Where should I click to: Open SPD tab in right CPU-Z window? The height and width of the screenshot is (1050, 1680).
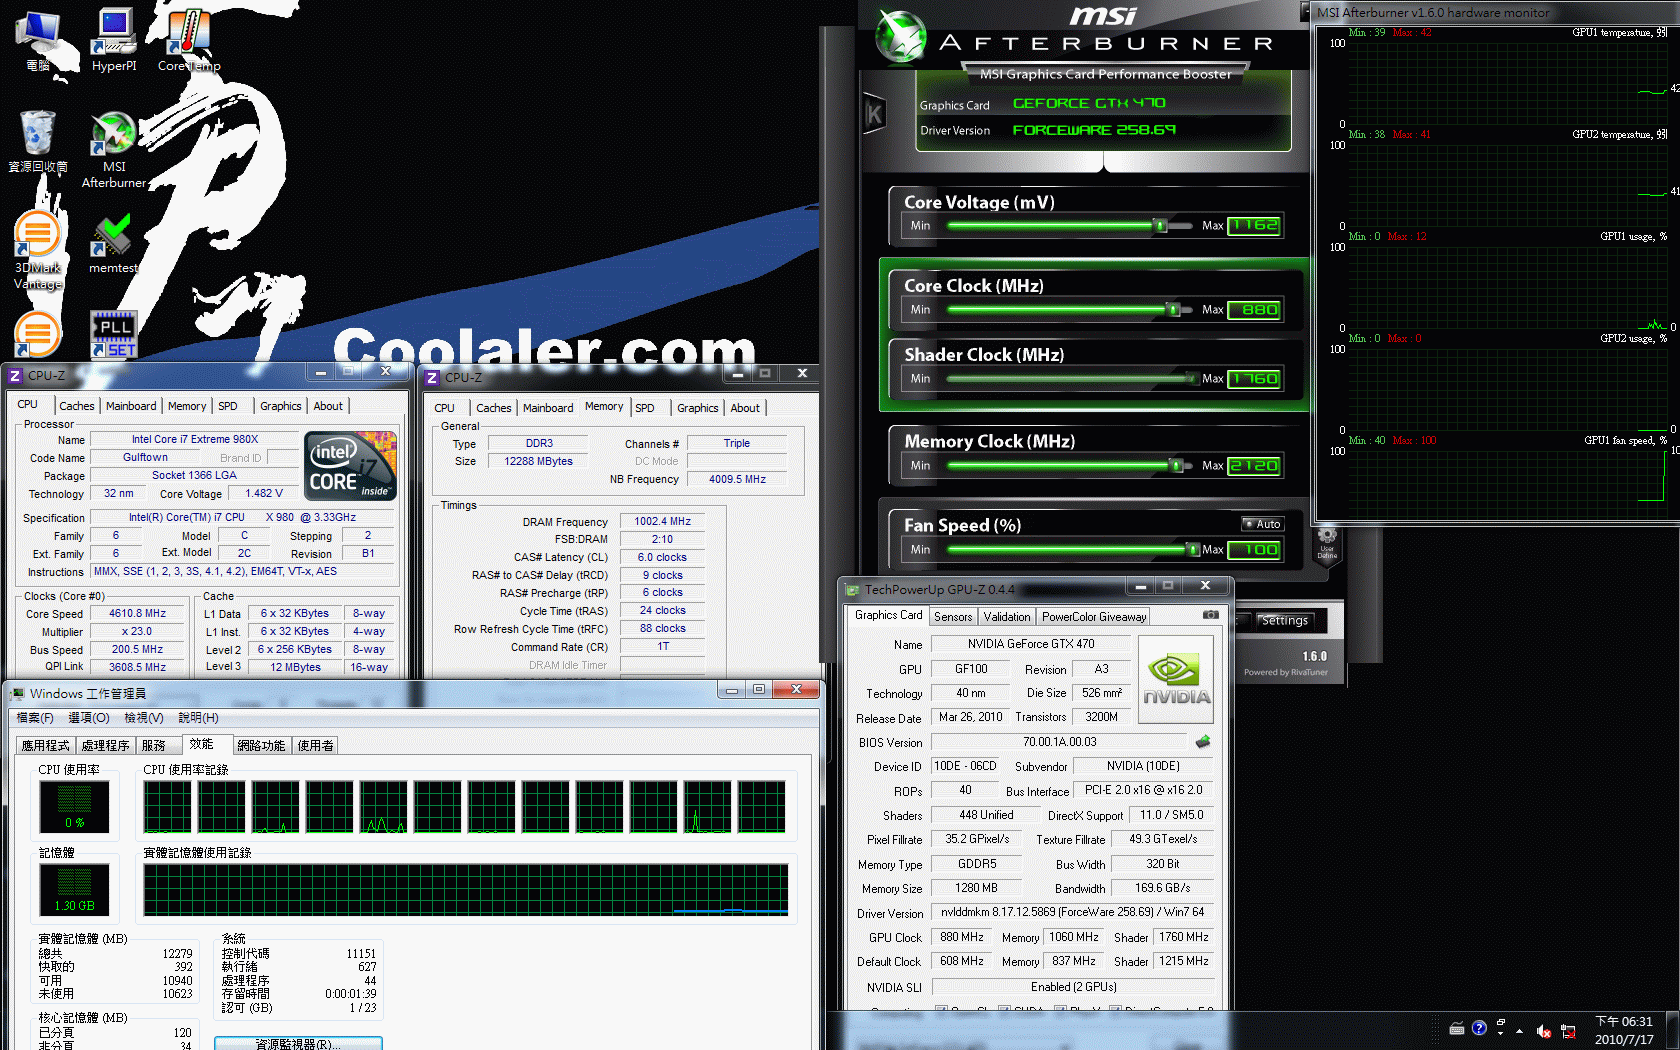[x=645, y=408]
